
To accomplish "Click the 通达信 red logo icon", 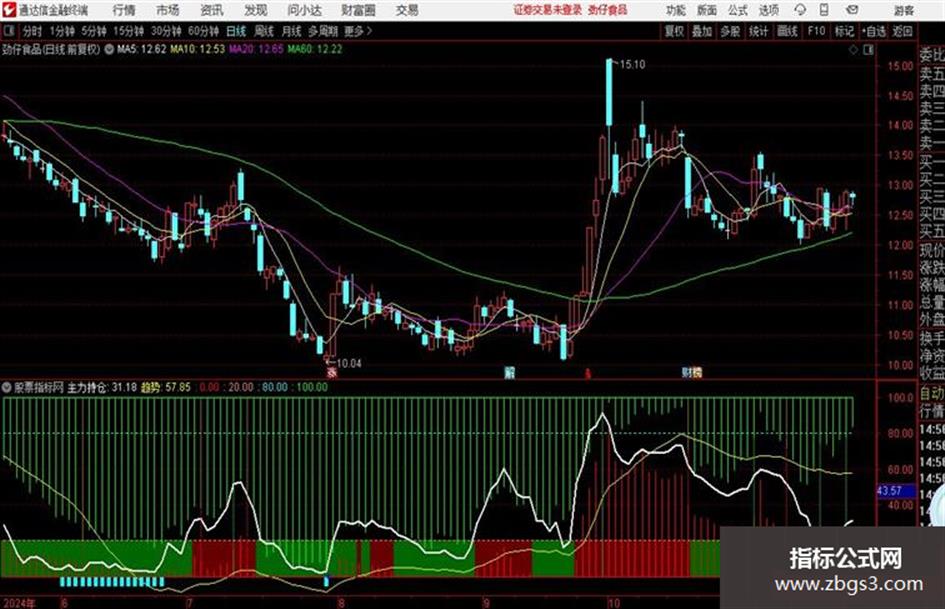I will [8, 10].
